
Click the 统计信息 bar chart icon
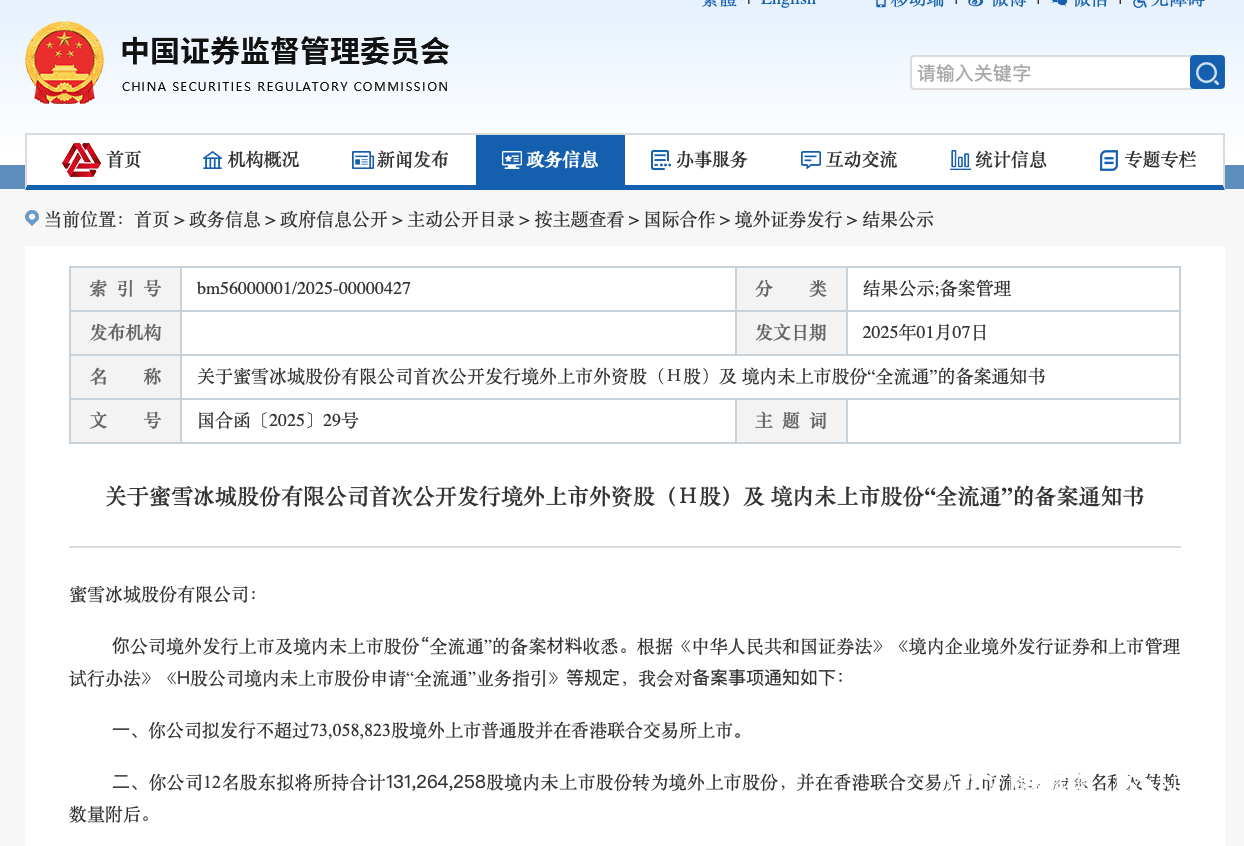960,160
